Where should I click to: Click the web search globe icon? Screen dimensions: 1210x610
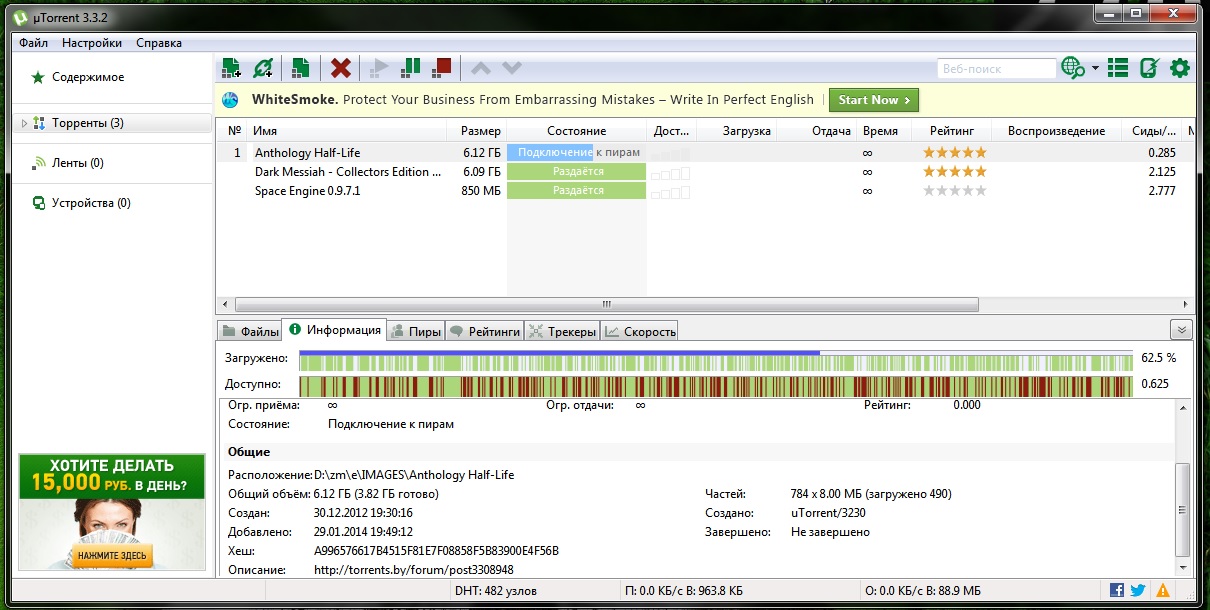click(x=1073, y=68)
